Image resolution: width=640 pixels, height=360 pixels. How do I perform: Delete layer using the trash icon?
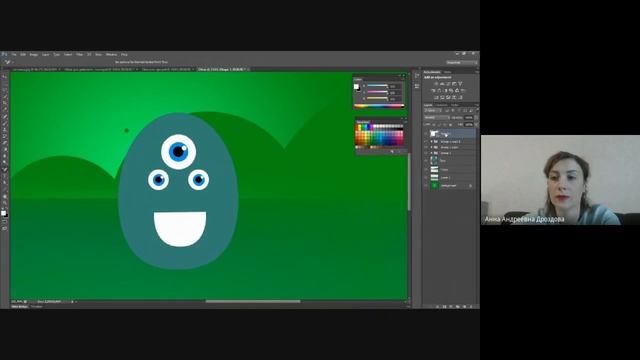point(471,306)
